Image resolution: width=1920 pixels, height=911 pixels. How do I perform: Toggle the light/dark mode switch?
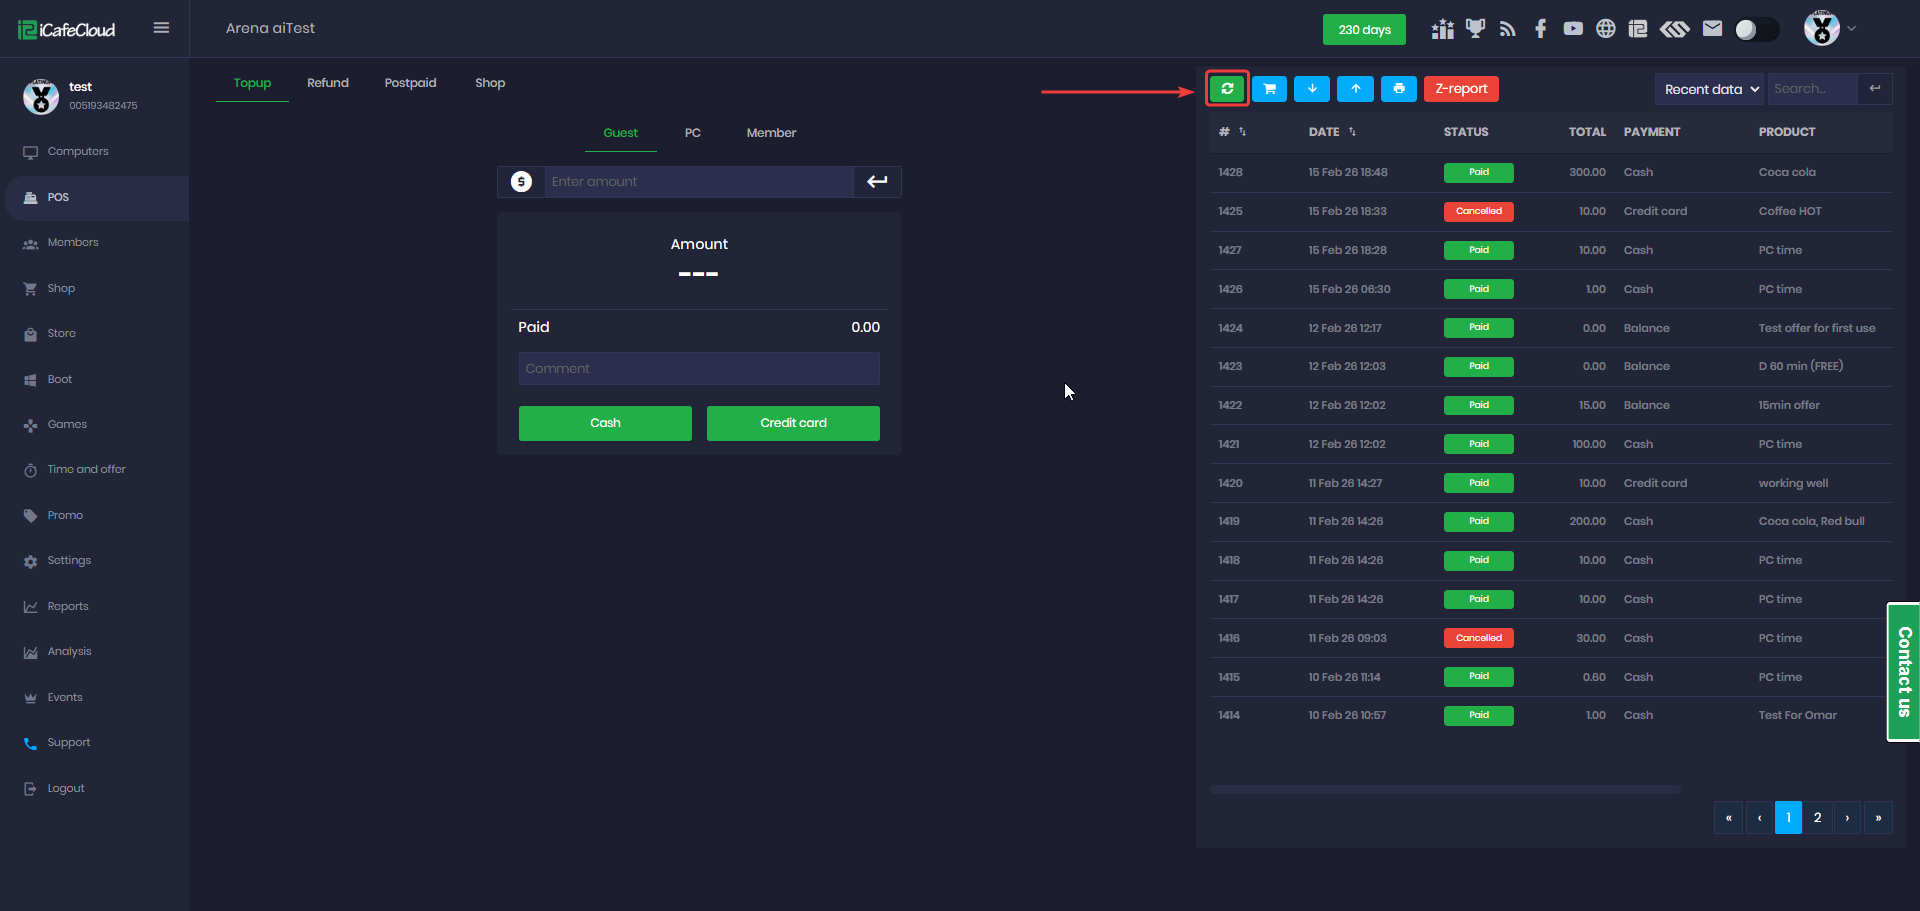tap(1756, 30)
